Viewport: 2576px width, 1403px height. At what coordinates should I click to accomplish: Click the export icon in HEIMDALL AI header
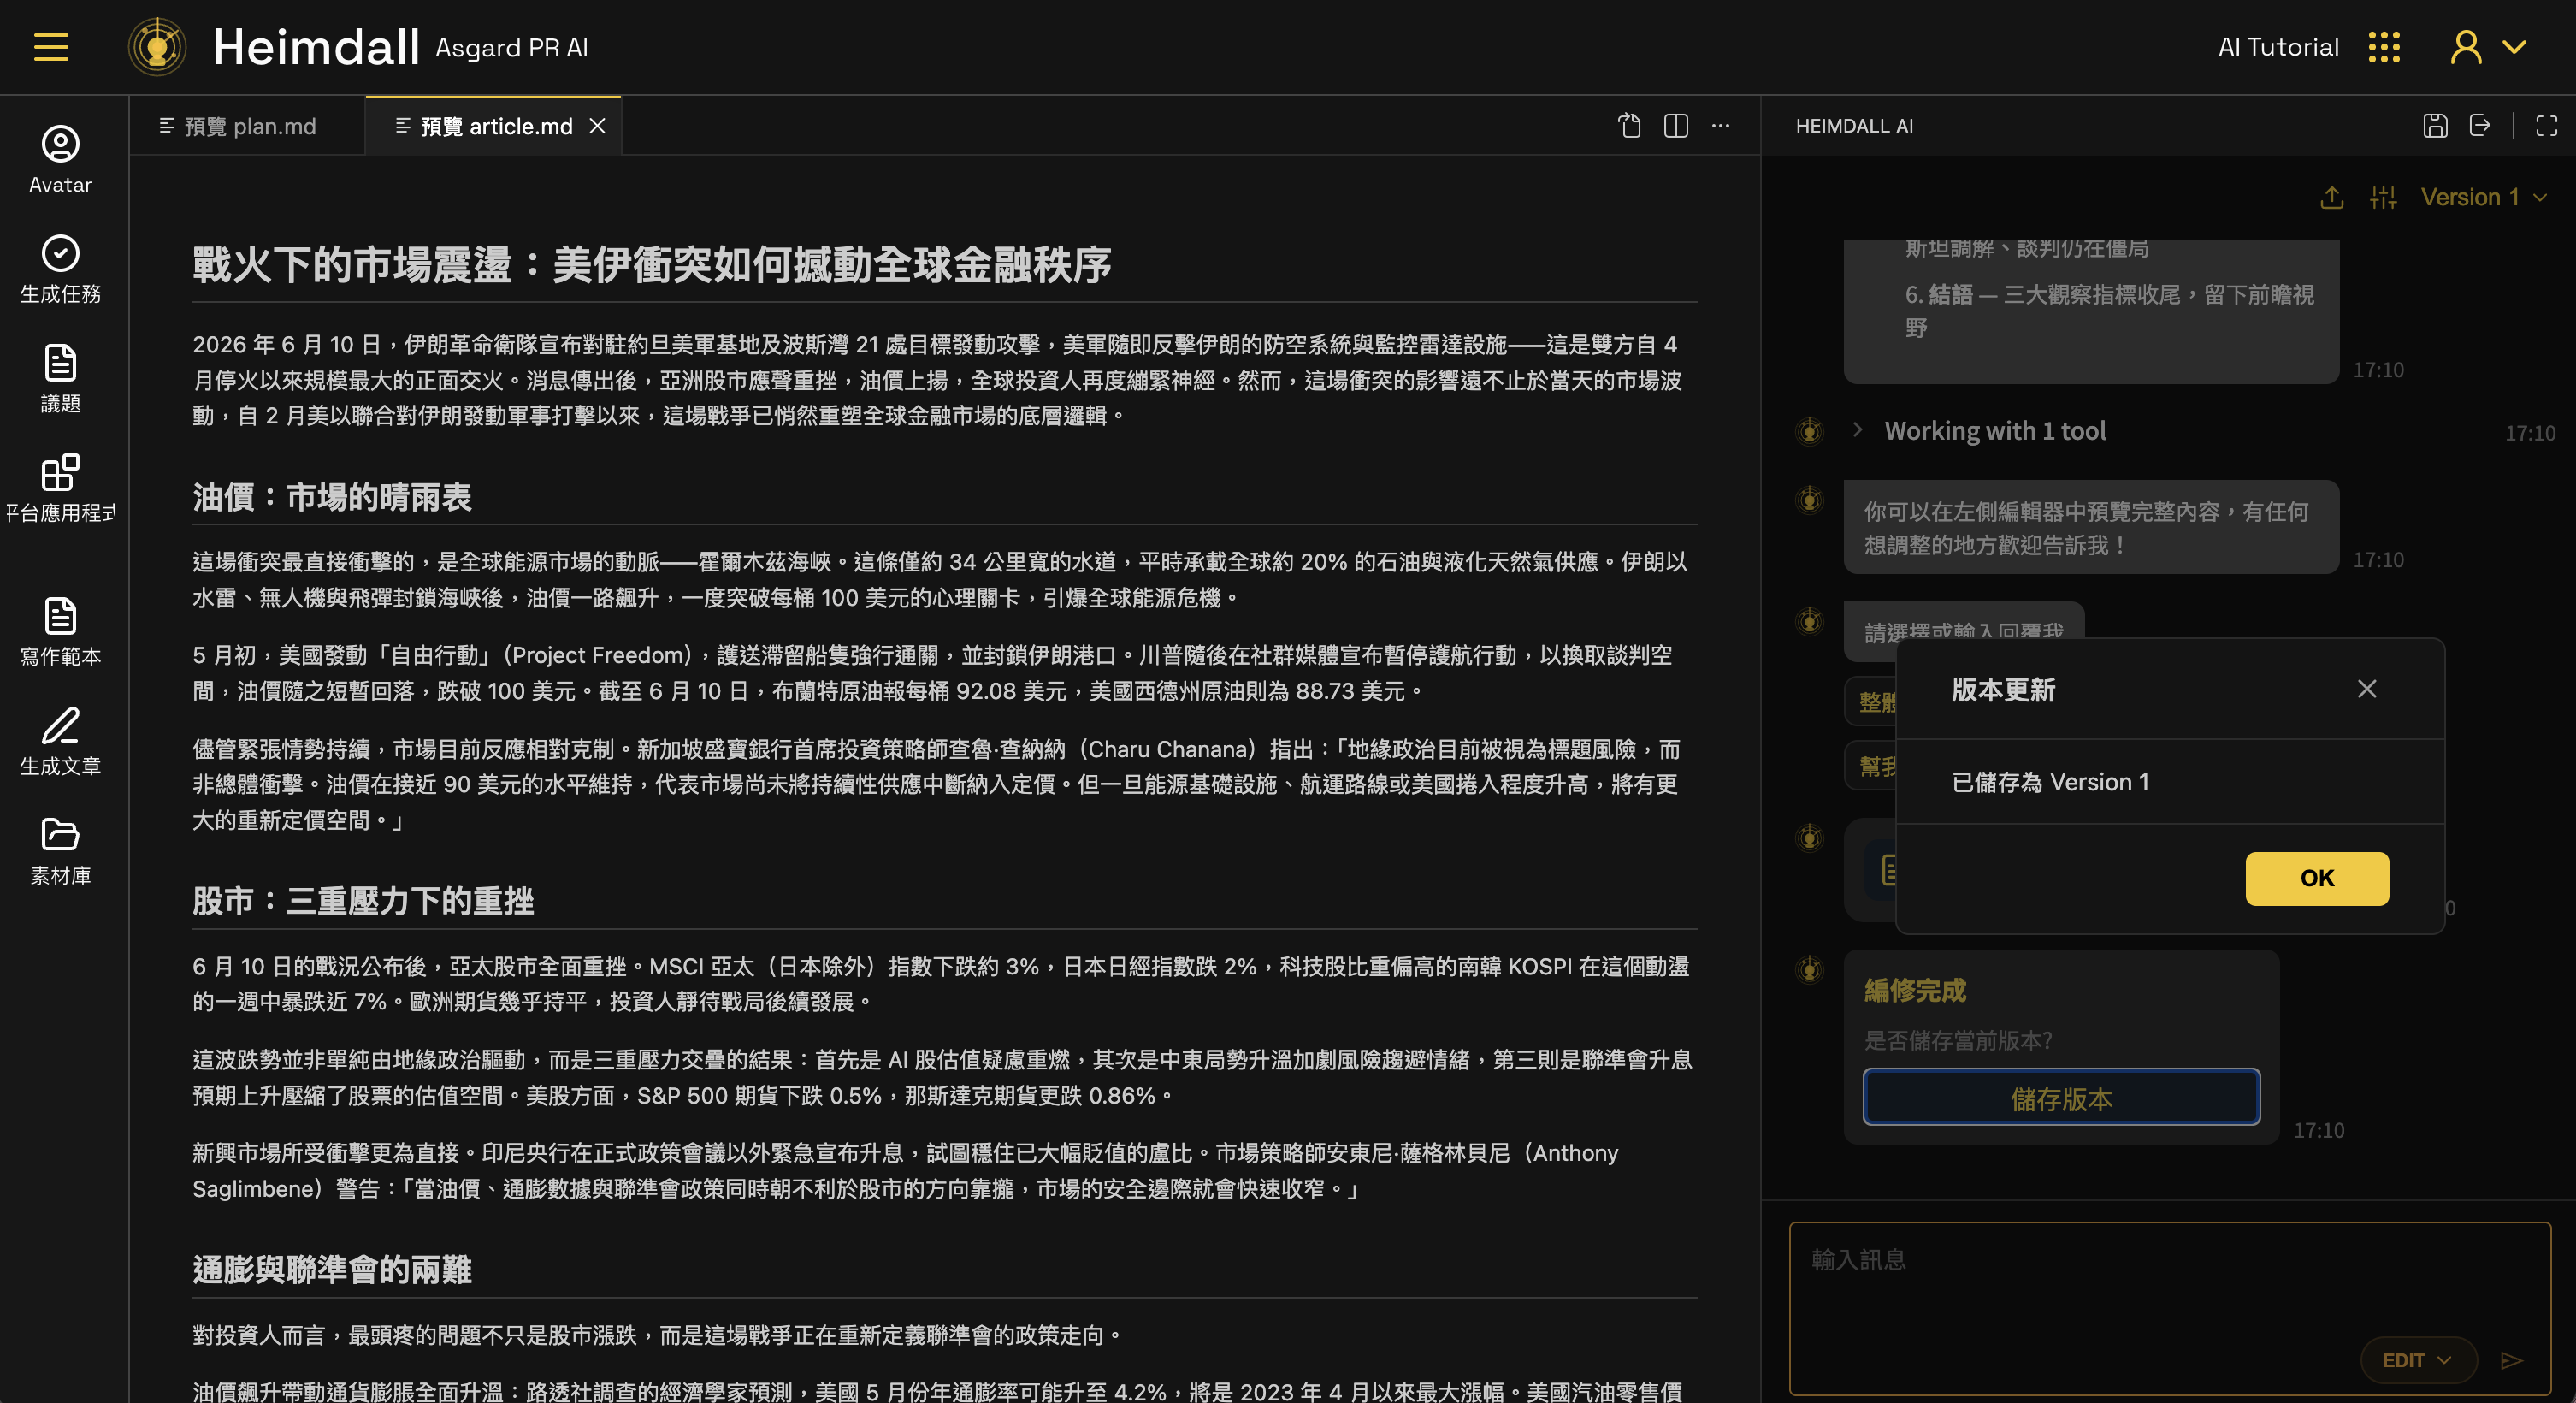pos(2480,126)
